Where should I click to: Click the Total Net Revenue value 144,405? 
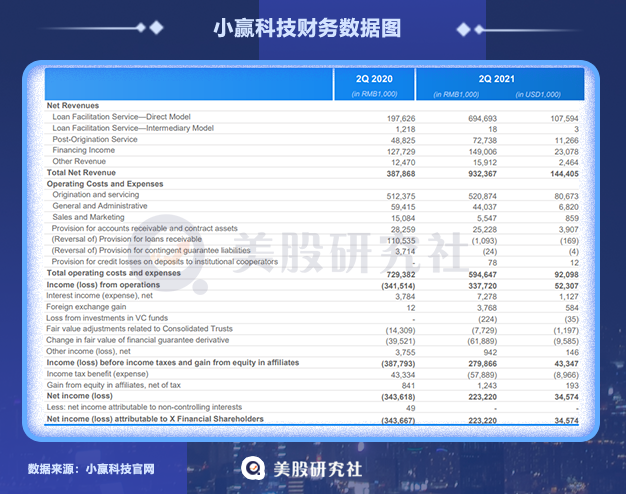564,174
